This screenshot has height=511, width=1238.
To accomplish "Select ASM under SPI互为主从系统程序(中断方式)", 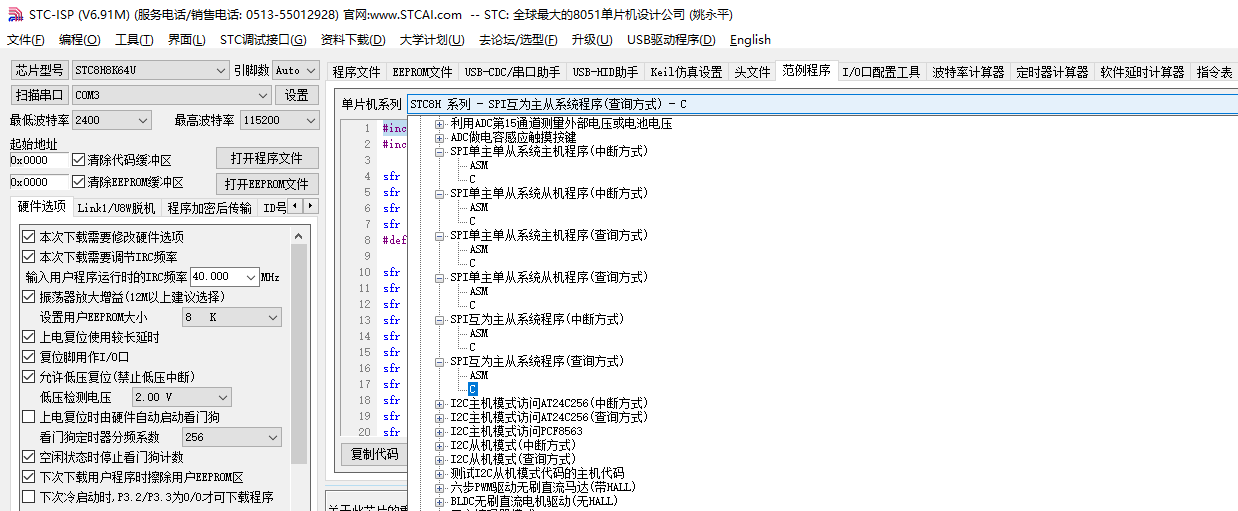I will click(x=478, y=333).
